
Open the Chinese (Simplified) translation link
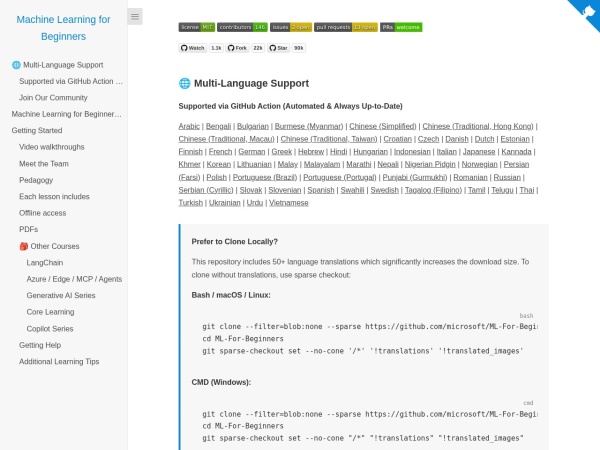click(x=383, y=126)
